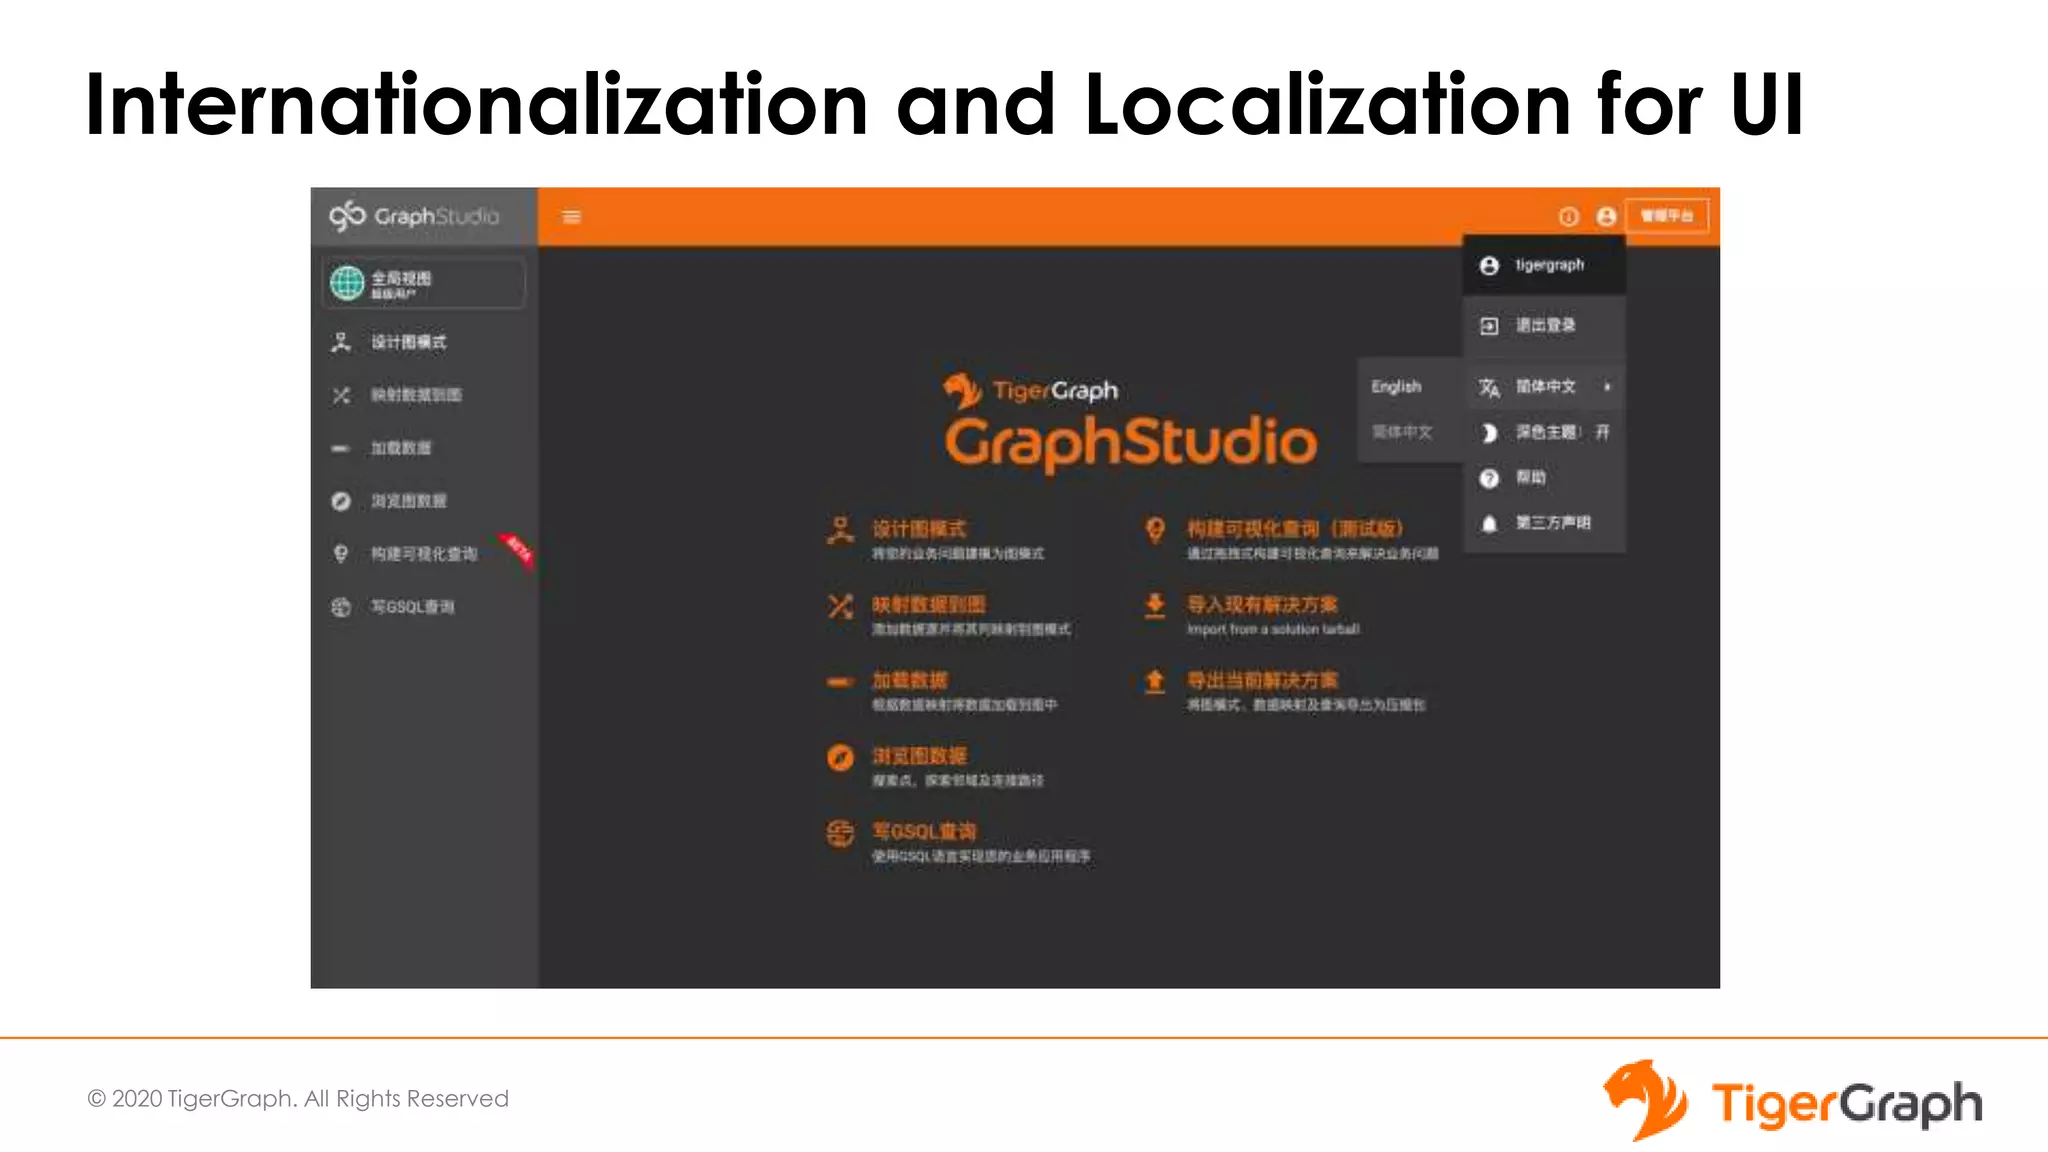The width and height of the screenshot is (2048, 1152).
Task: Click the 设计图模式 icon on the home page
Action: (840, 530)
